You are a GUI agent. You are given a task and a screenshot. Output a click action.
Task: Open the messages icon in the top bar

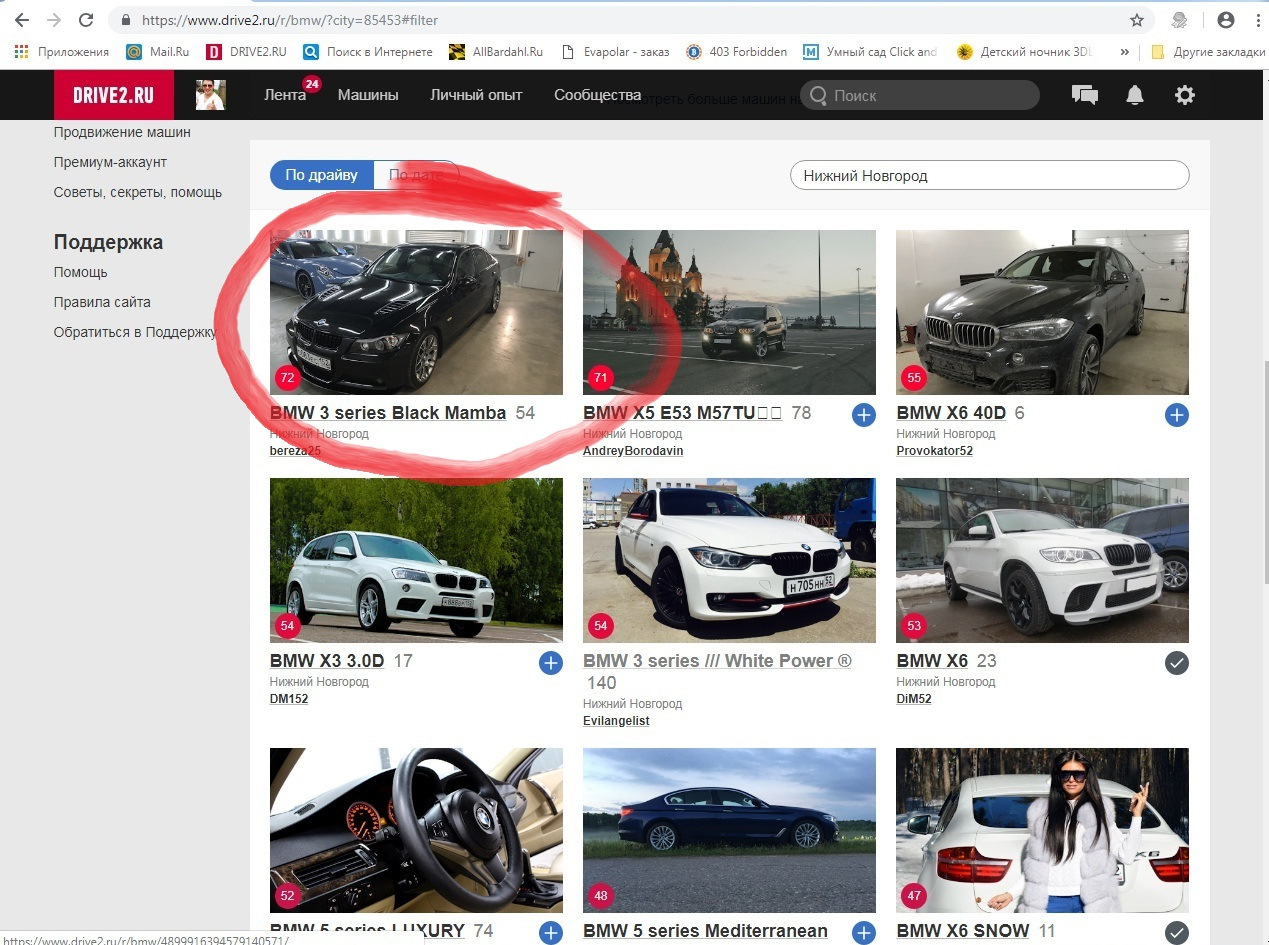point(1083,94)
